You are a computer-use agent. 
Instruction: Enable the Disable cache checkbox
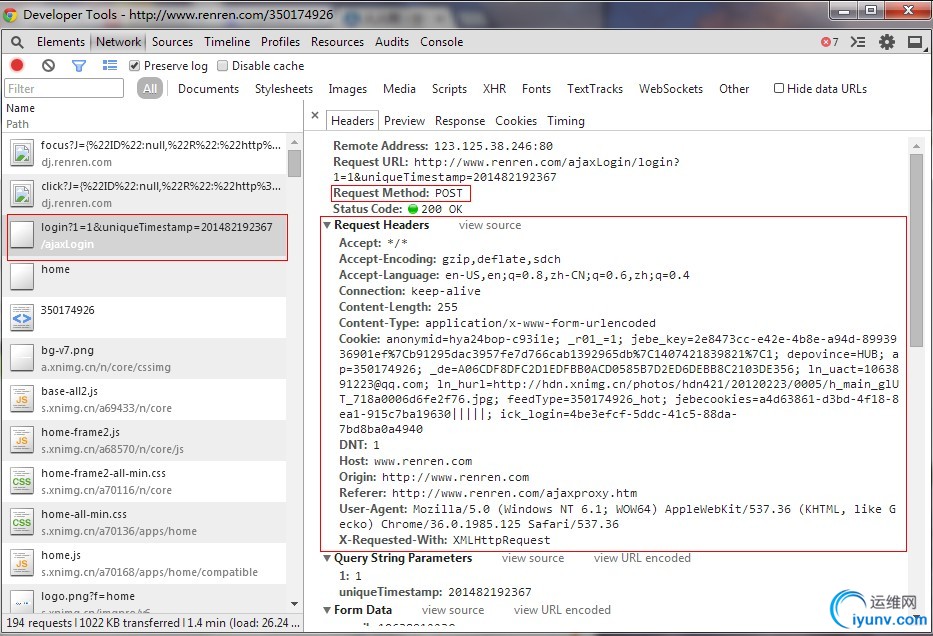(x=223, y=65)
